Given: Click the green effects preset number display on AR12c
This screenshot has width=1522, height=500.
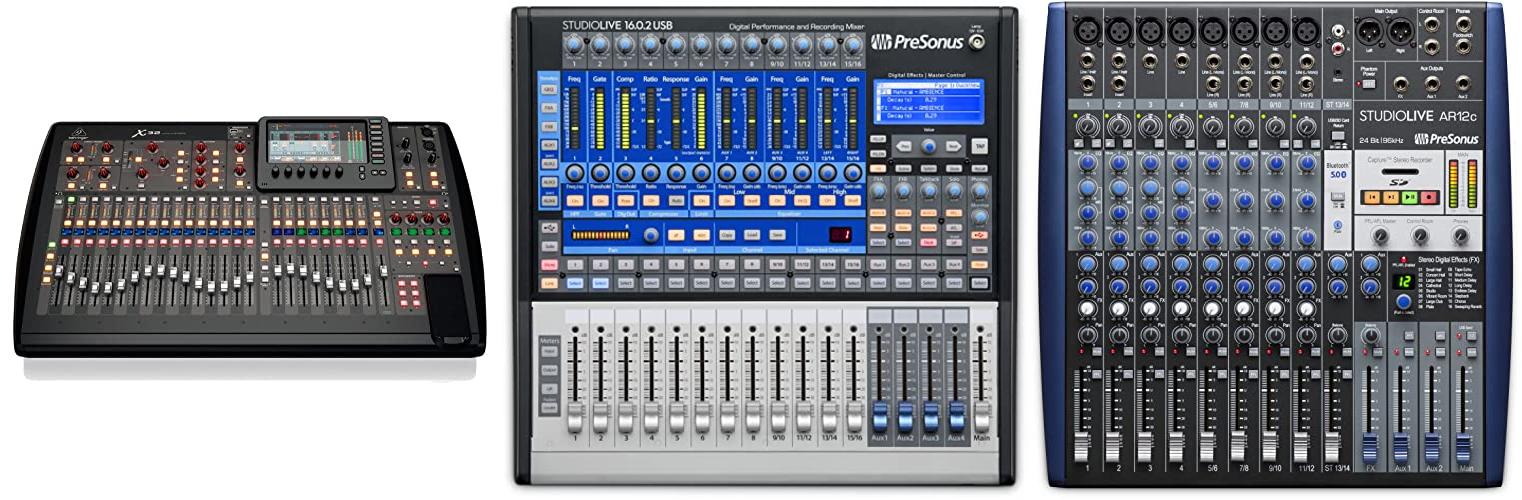Looking at the screenshot, I should click(1402, 282).
